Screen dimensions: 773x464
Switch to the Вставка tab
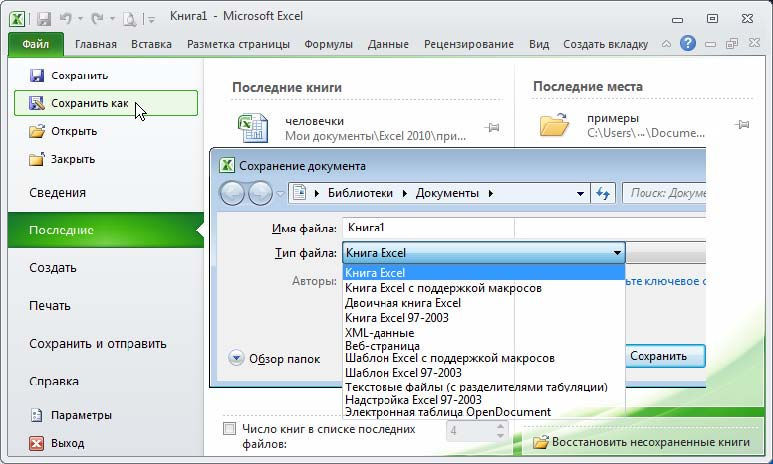point(151,44)
